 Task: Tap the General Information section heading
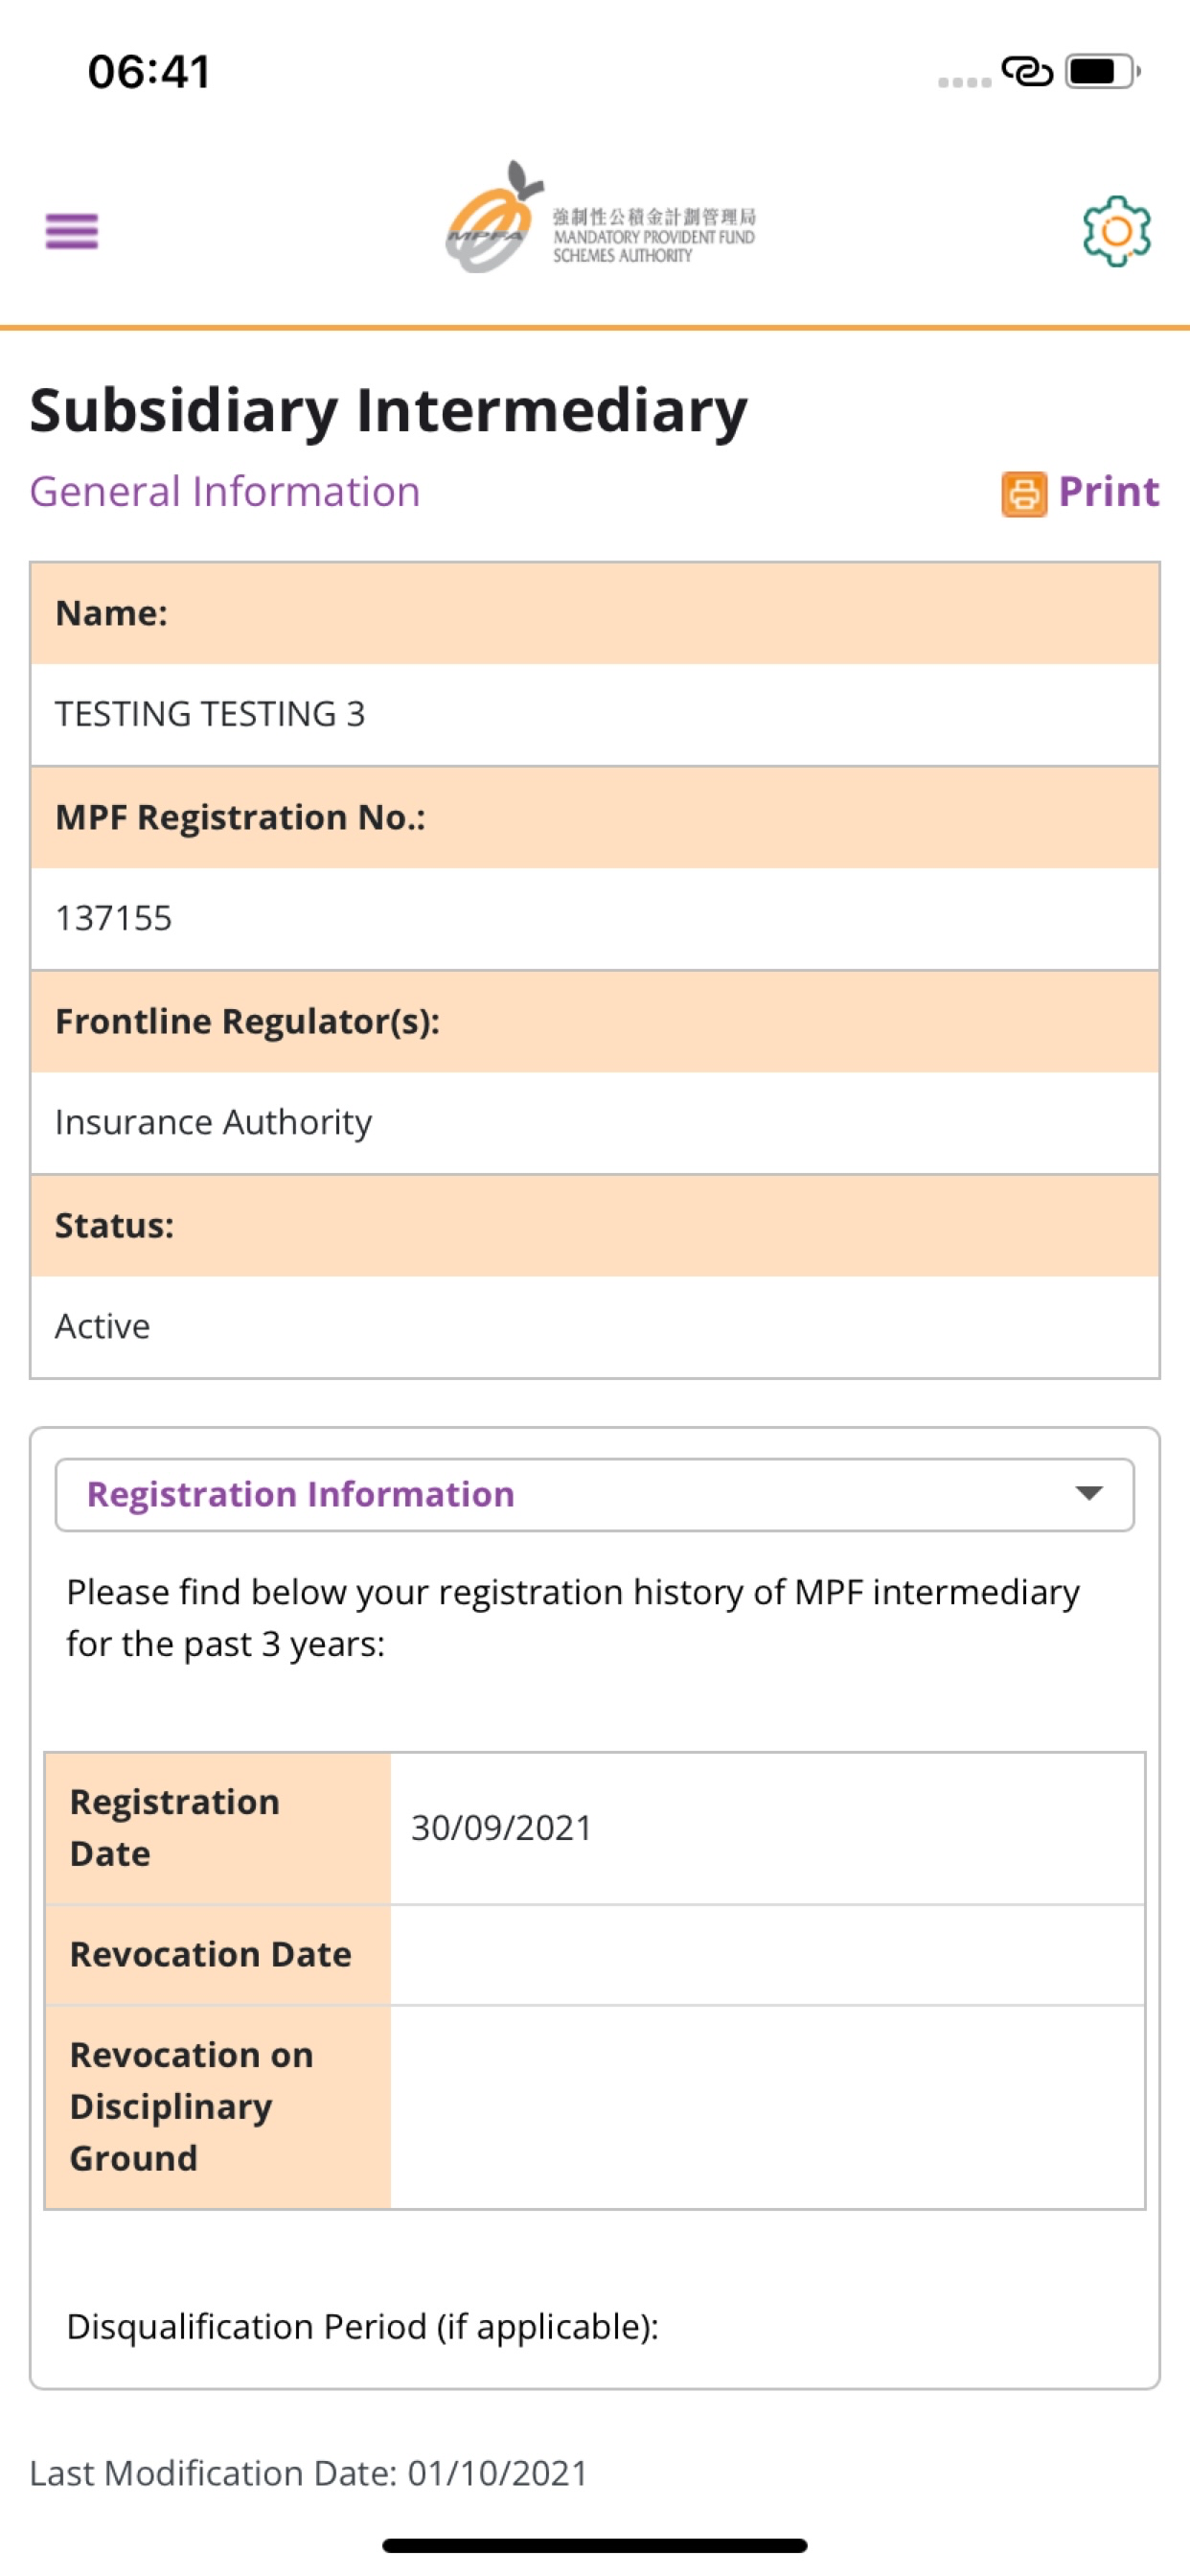225,492
